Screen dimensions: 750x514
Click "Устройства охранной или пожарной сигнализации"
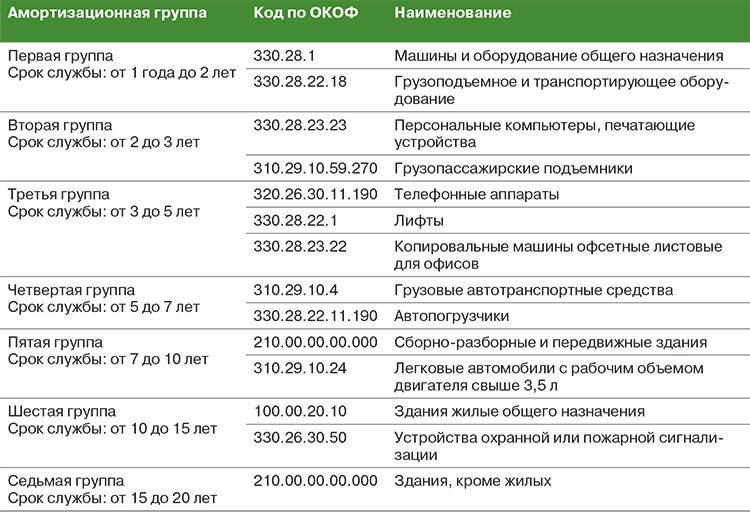click(559, 446)
